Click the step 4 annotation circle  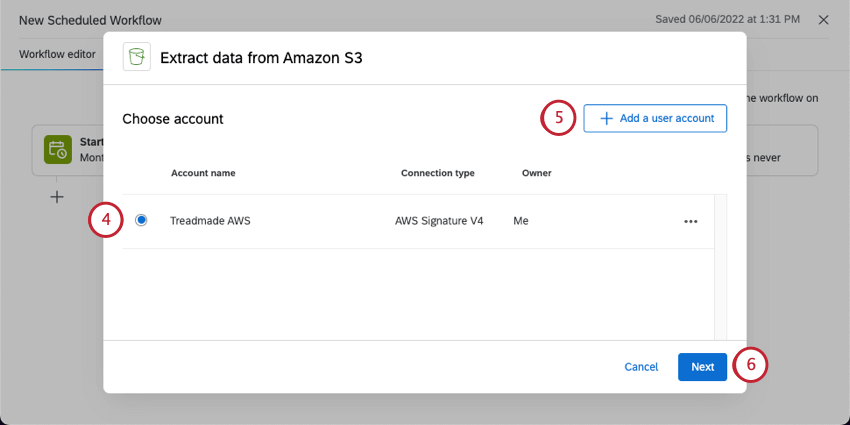pyautogui.click(x=105, y=220)
